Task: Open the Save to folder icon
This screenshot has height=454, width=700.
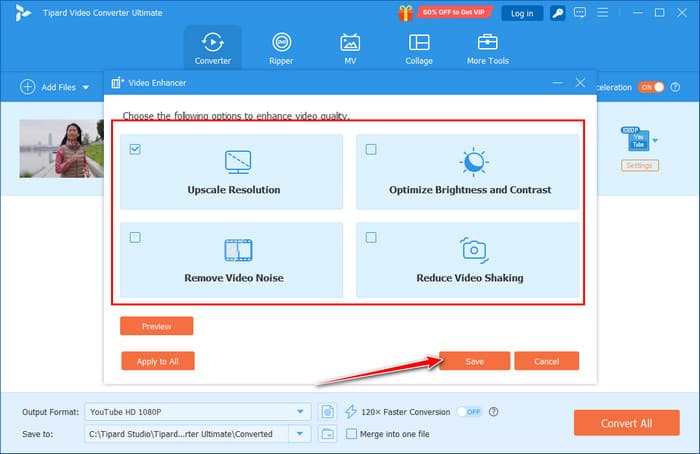Action: pos(327,433)
